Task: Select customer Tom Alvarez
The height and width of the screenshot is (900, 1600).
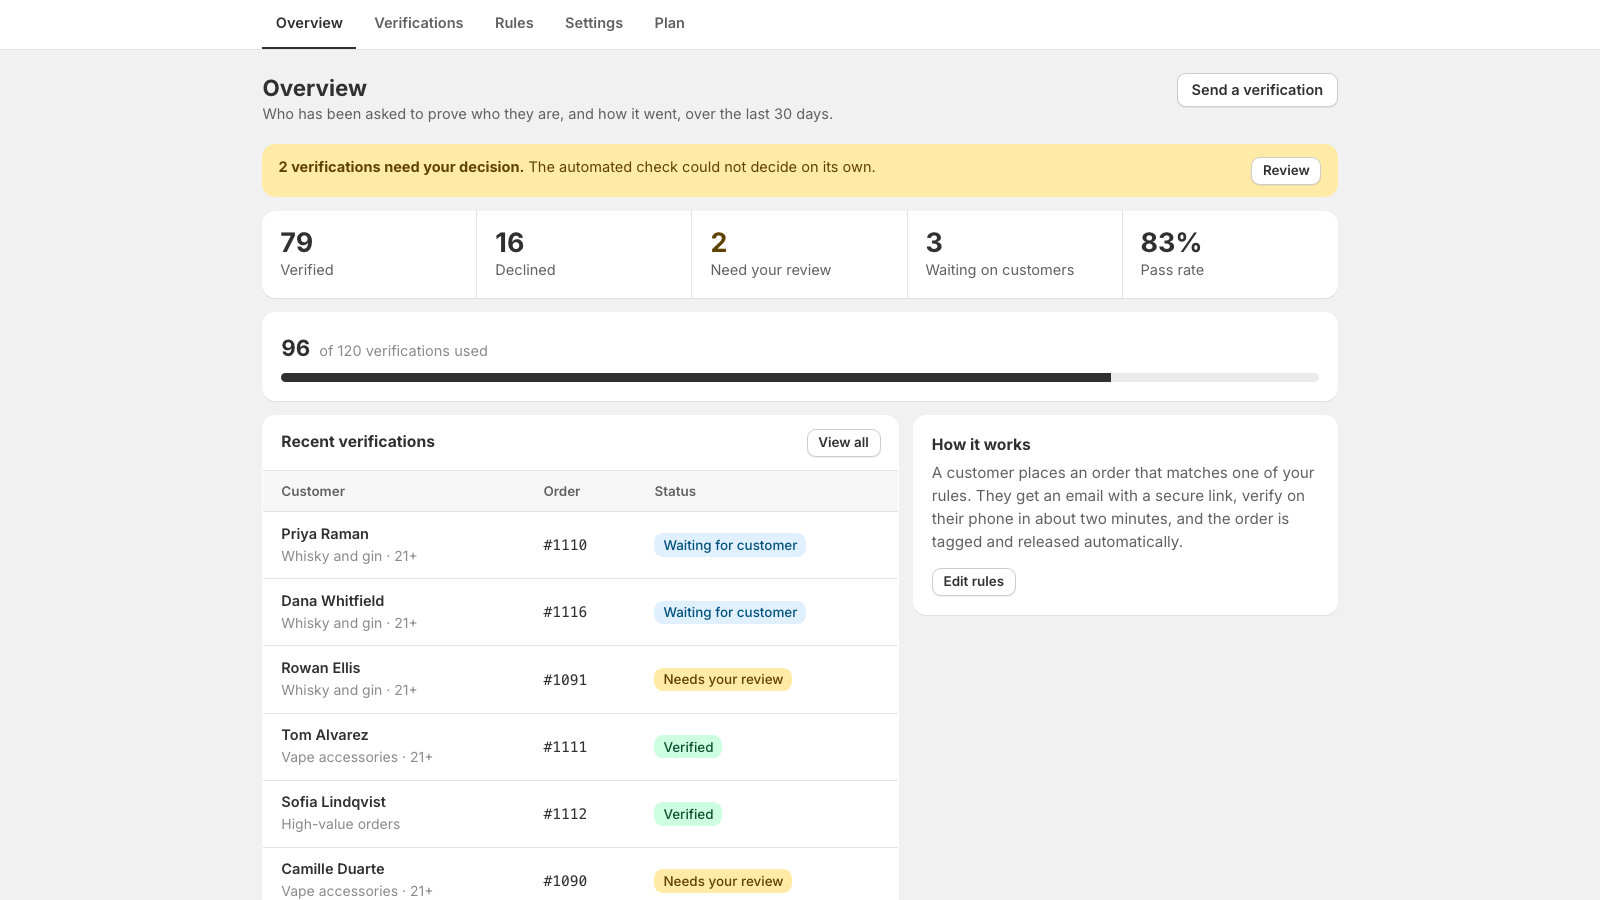Action: [x=325, y=735]
